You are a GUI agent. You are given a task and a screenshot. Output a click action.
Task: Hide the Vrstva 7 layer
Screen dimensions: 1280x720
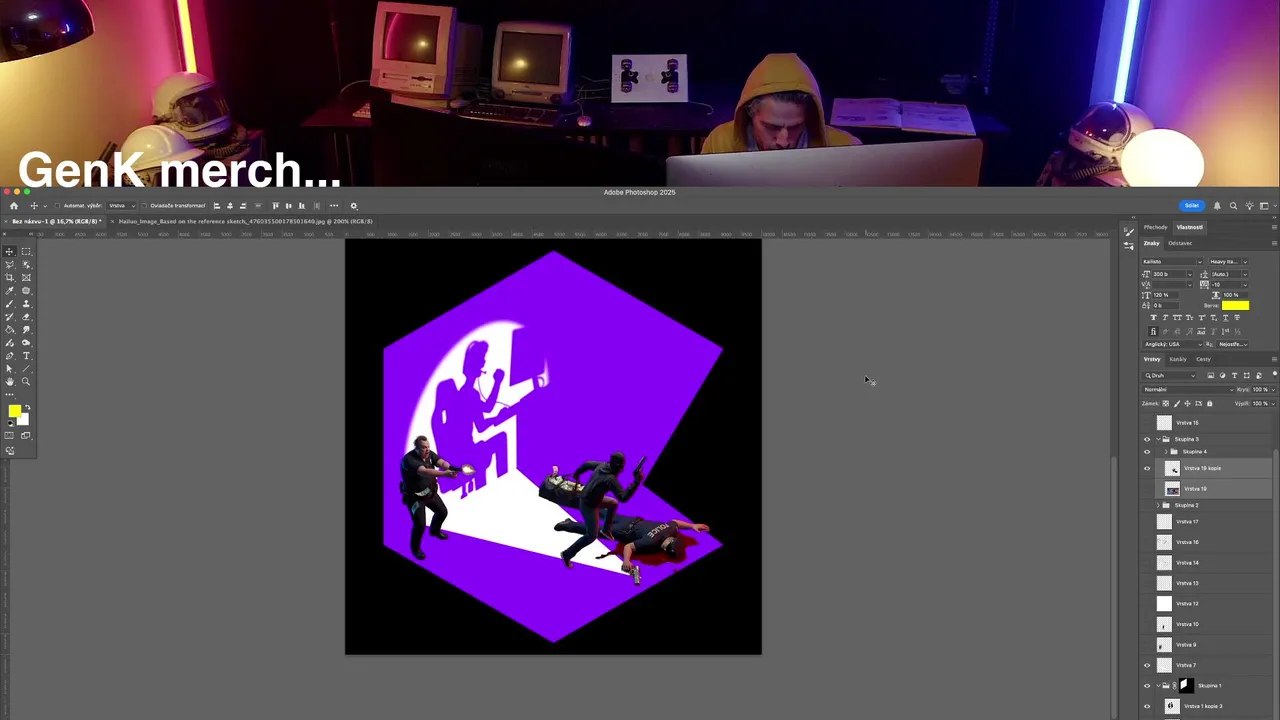(x=1147, y=665)
